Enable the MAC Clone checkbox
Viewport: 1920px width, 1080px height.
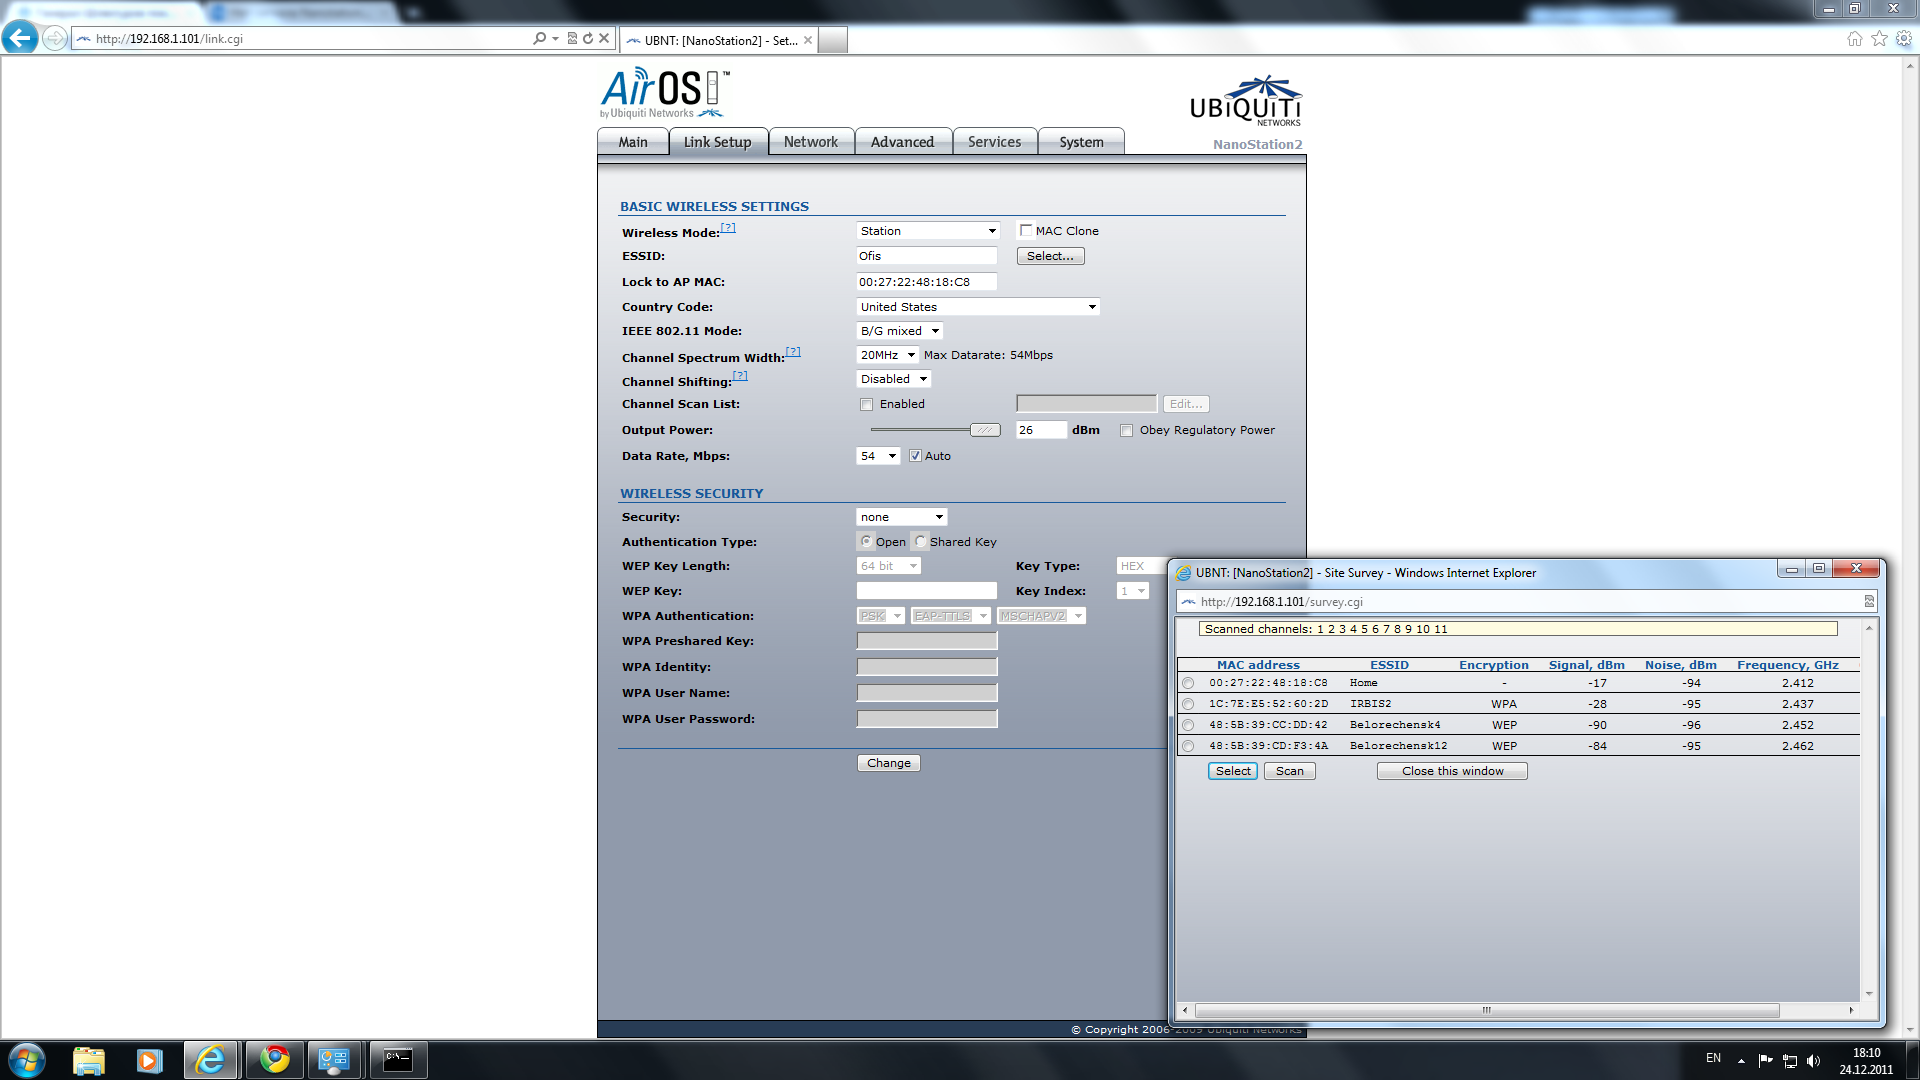pyautogui.click(x=1026, y=230)
